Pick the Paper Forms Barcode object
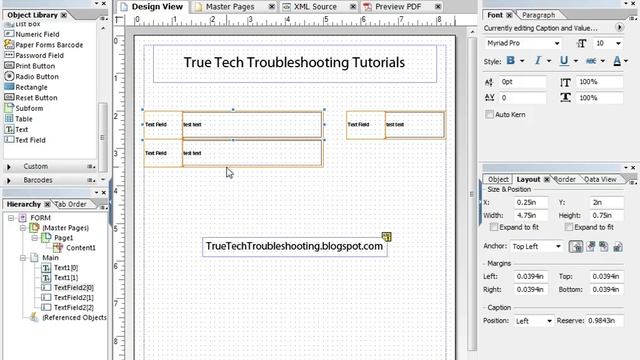 pyautogui.click(x=44, y=45)
